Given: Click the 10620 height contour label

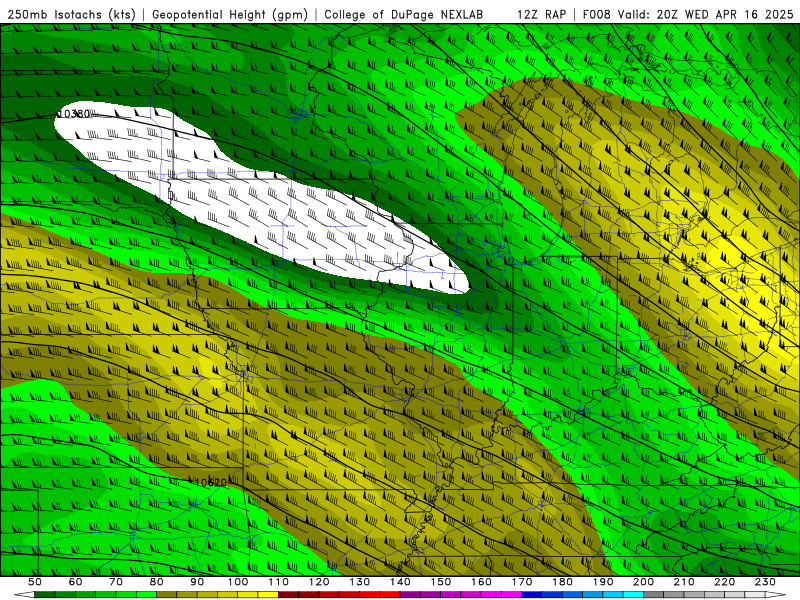Looking at the screenshot, I should click(x=211, y=482).
